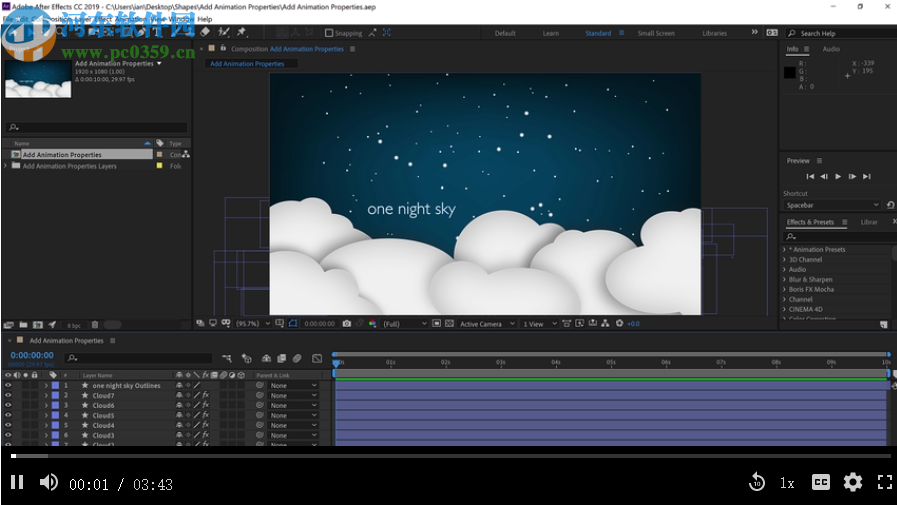Open the Help menu
Image resolution: width=897 pixels, height=505 pixels.
click(x=204, y=19)
